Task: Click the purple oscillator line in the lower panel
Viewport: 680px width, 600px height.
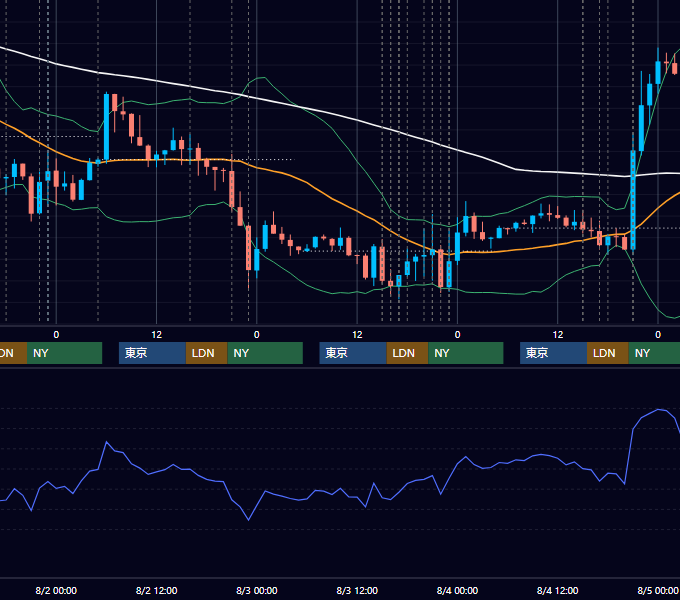Action: pyautogui.click(x=340, y=489)
